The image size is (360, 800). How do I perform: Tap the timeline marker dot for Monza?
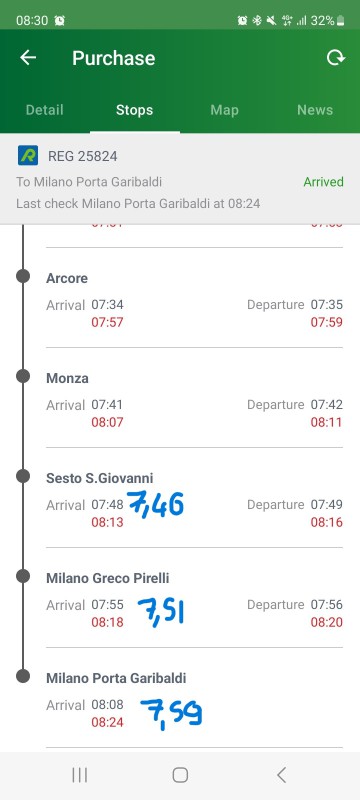(x=23, y=377)
